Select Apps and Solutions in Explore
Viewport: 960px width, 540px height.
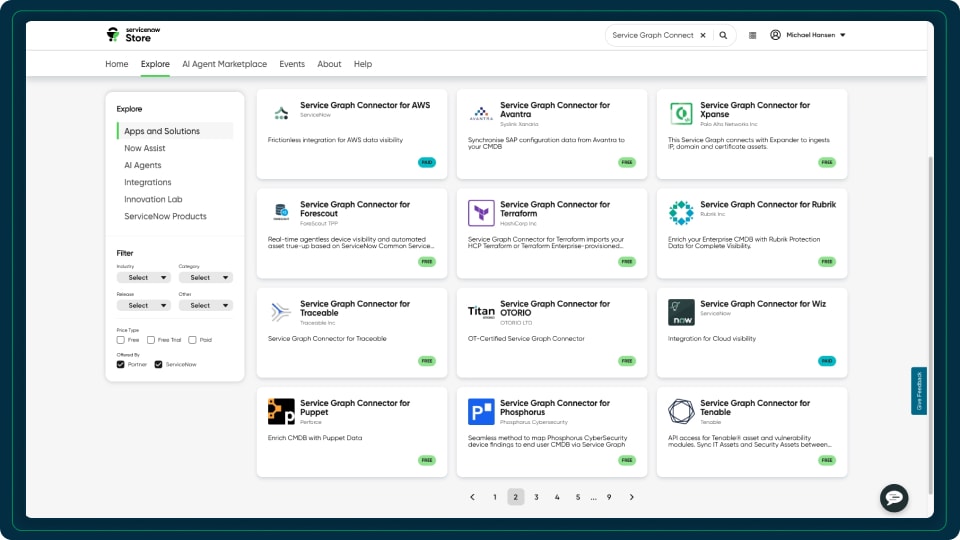175,131
